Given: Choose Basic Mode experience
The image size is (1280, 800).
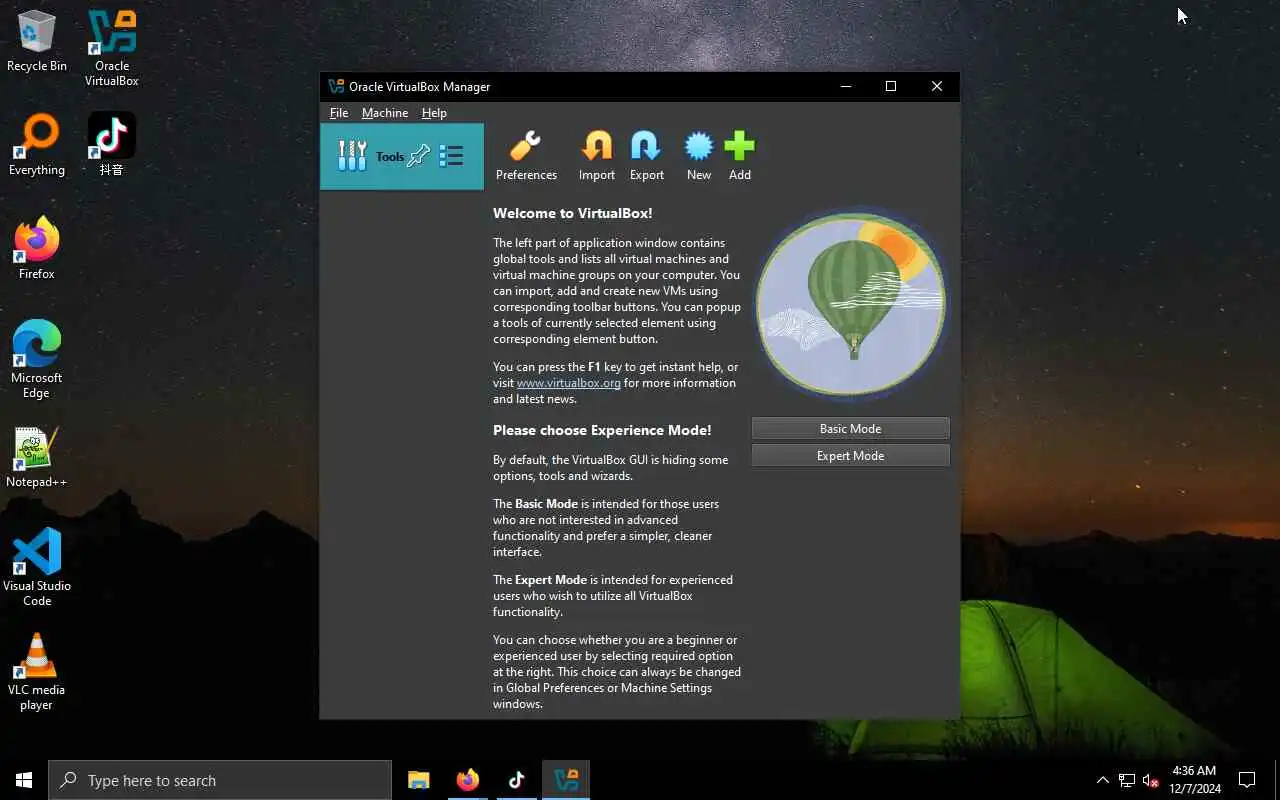Looking at the screenshot, I should tap(850, 428).
